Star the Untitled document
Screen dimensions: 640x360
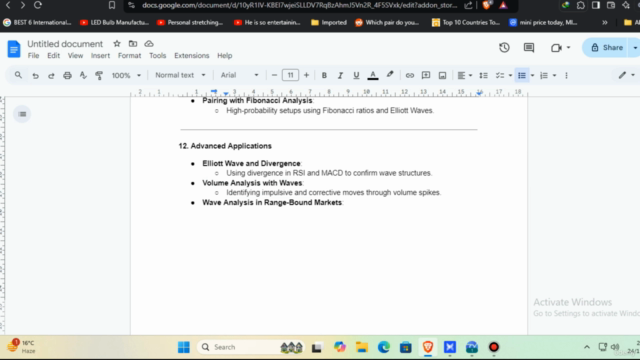tap(117, 44)
